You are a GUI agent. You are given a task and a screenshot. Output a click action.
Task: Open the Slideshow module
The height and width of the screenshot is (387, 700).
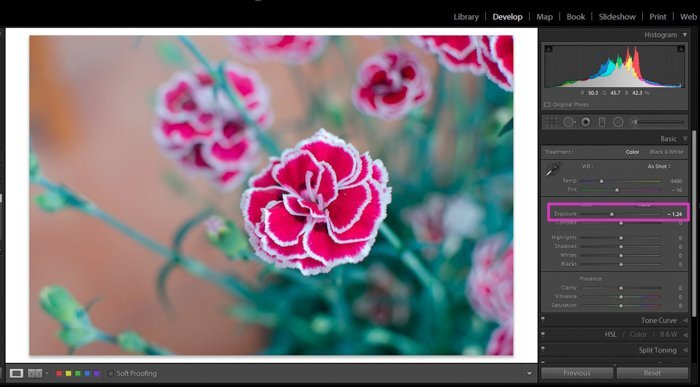pos(617,17)
